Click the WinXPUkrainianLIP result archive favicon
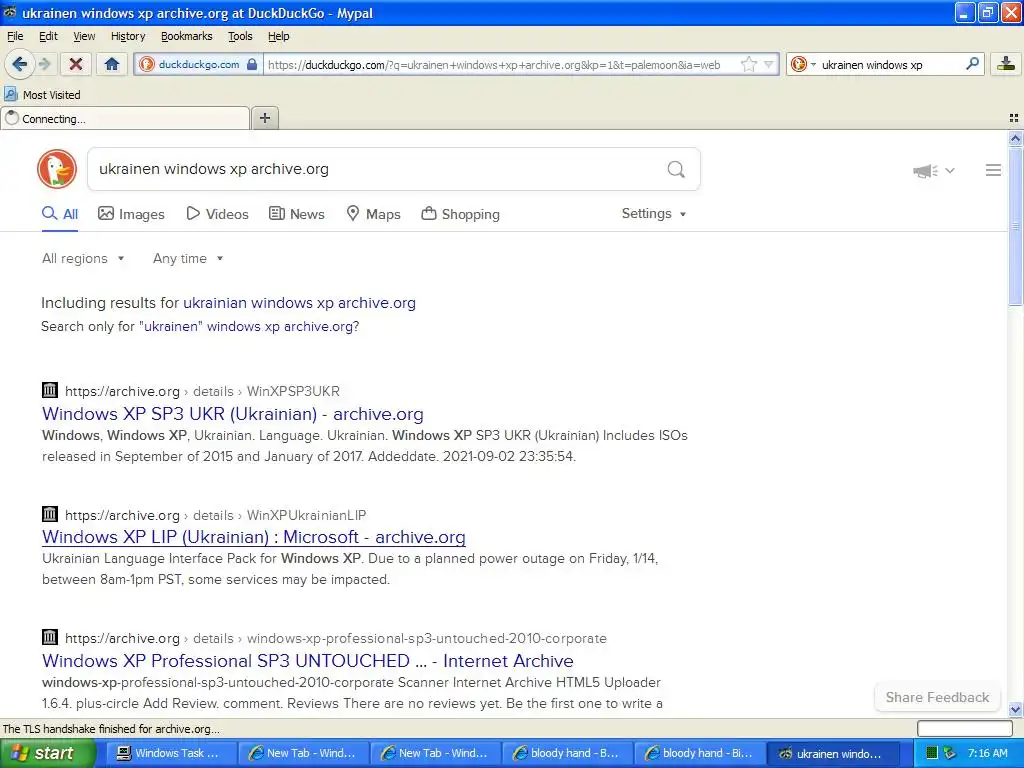The width and height of the screenshot is (1024, 768). click(x=50, y=514)
